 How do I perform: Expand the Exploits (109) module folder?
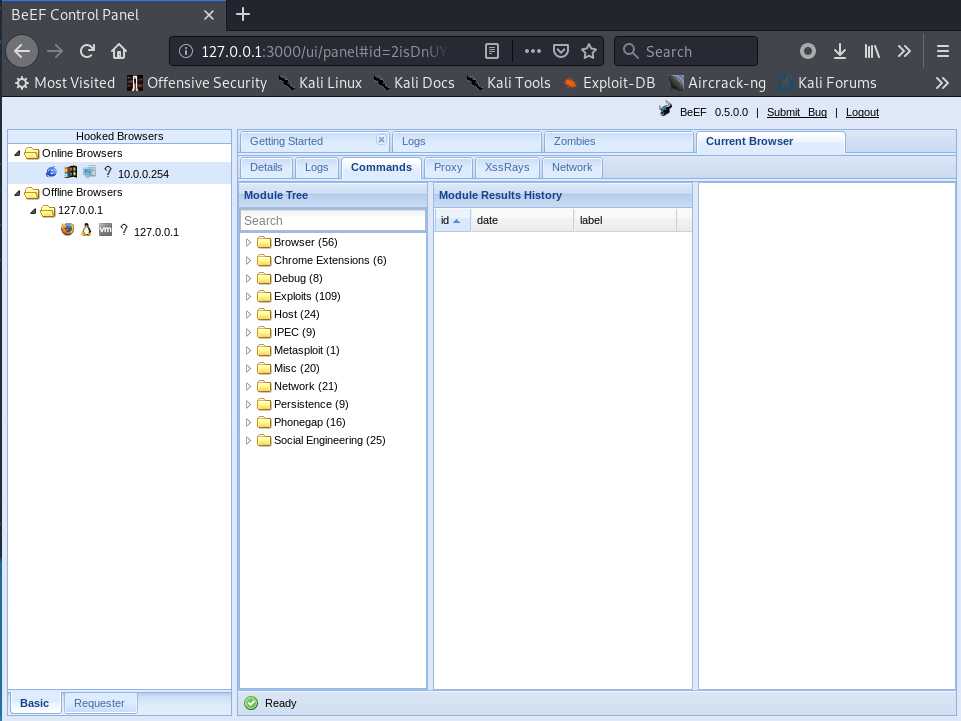pos(248,296)
